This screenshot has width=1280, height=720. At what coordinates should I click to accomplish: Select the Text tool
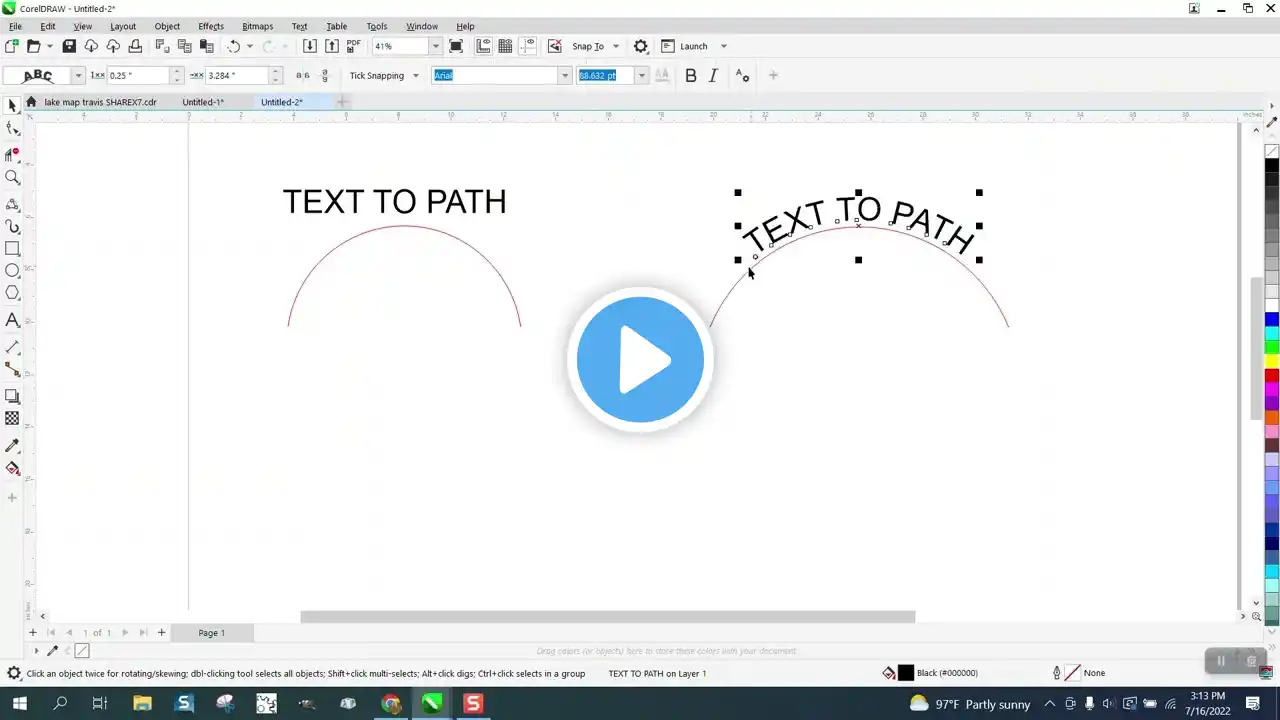[x=12, y=320]
